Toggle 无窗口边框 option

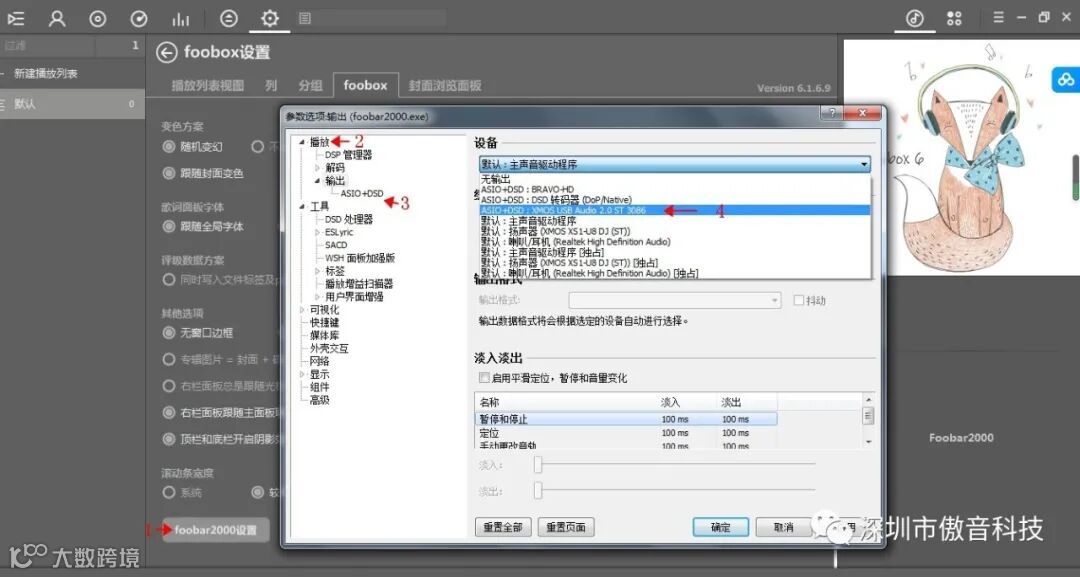(168, 333)
